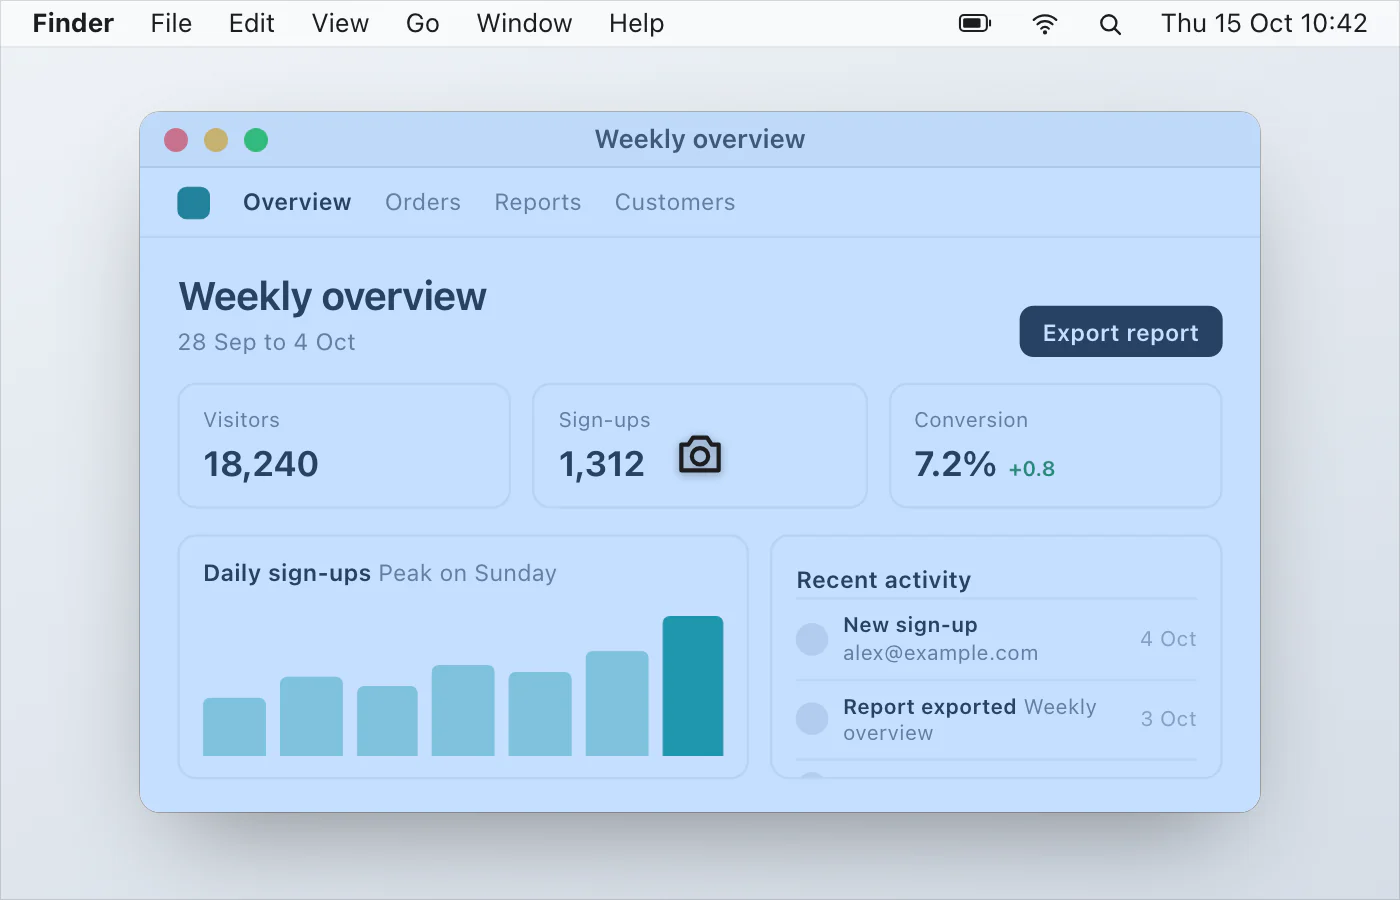
Task: Click the +0.8 conversion change value
Action: [1031, 469]
